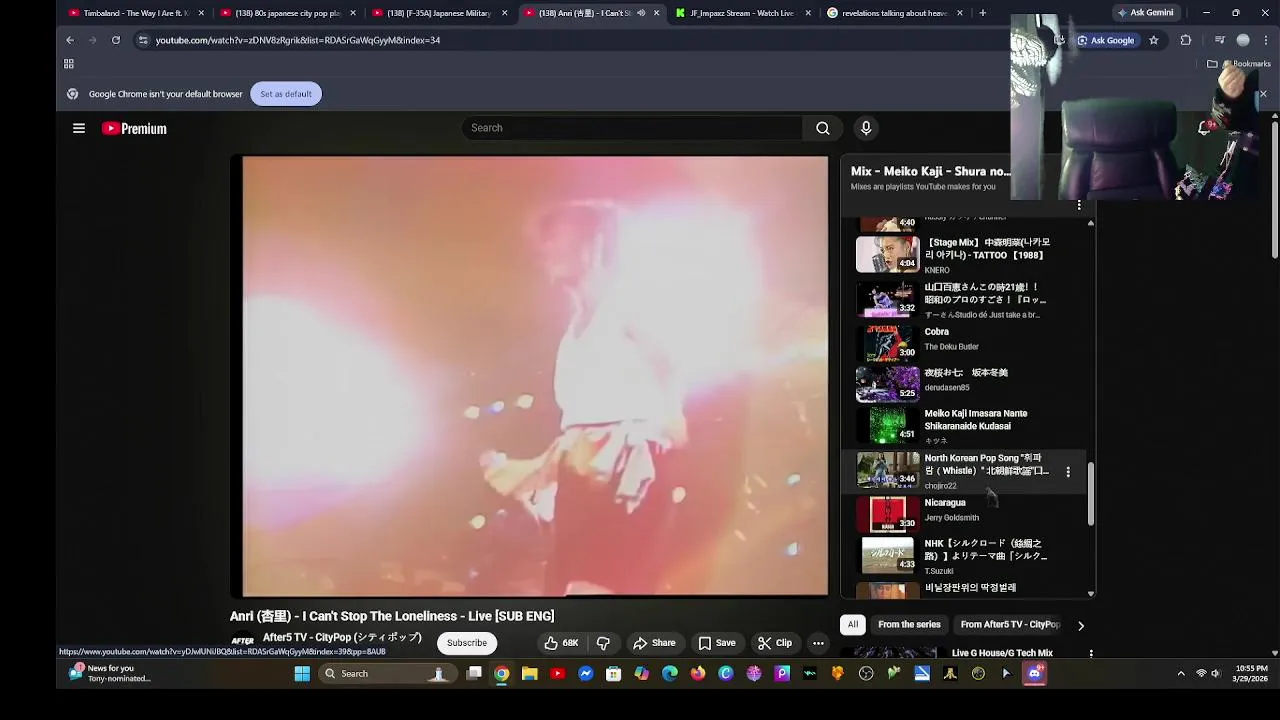Share the Anri video

[654, 643]
